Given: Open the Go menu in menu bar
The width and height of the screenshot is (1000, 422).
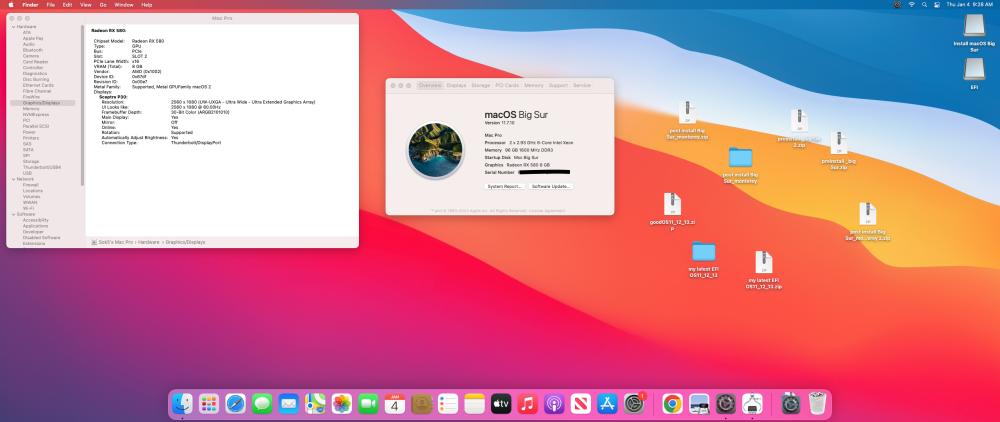Looking at the screenshot, I should tap(103, 4).
